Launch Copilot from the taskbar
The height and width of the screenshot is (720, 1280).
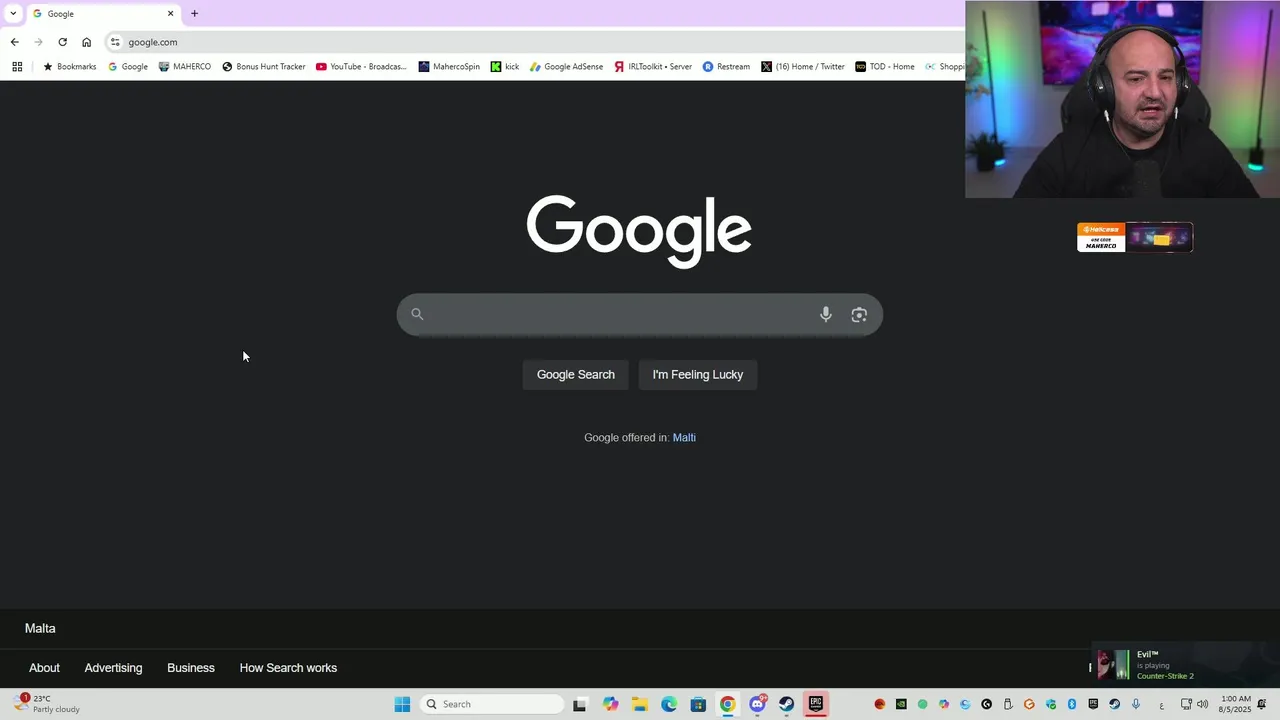point(610,704)
